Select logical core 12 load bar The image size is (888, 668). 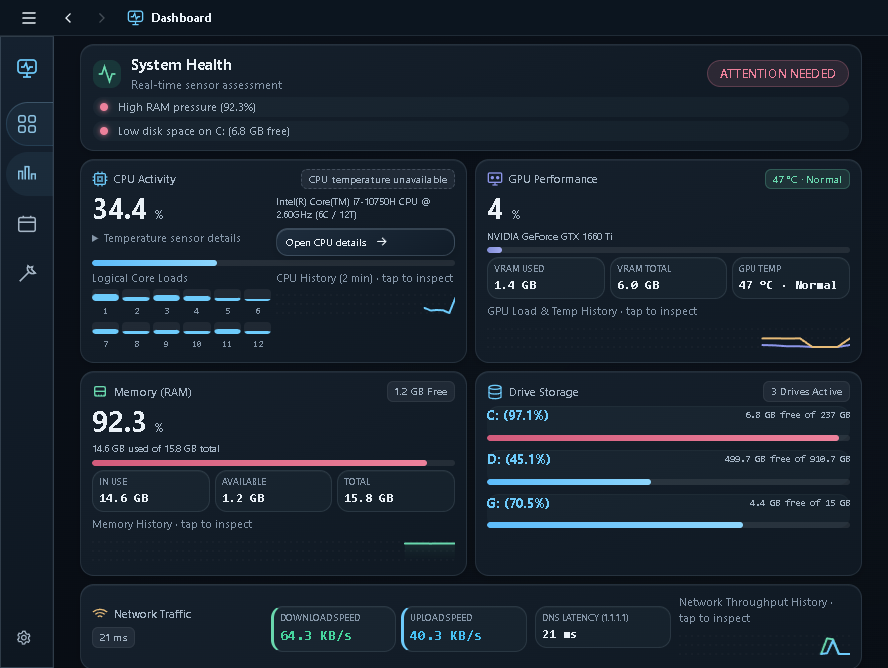pyautogui.click(x=257, y=330)
